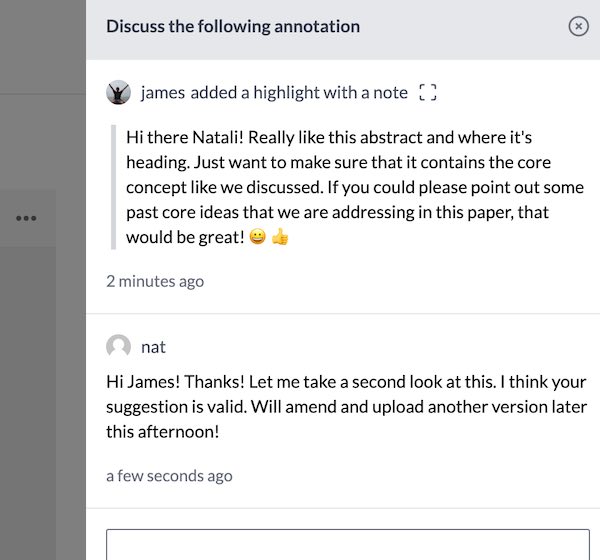Screen dimensions: 600x560
Task: Click nat's default avatar icon
Action: [118, 346]
